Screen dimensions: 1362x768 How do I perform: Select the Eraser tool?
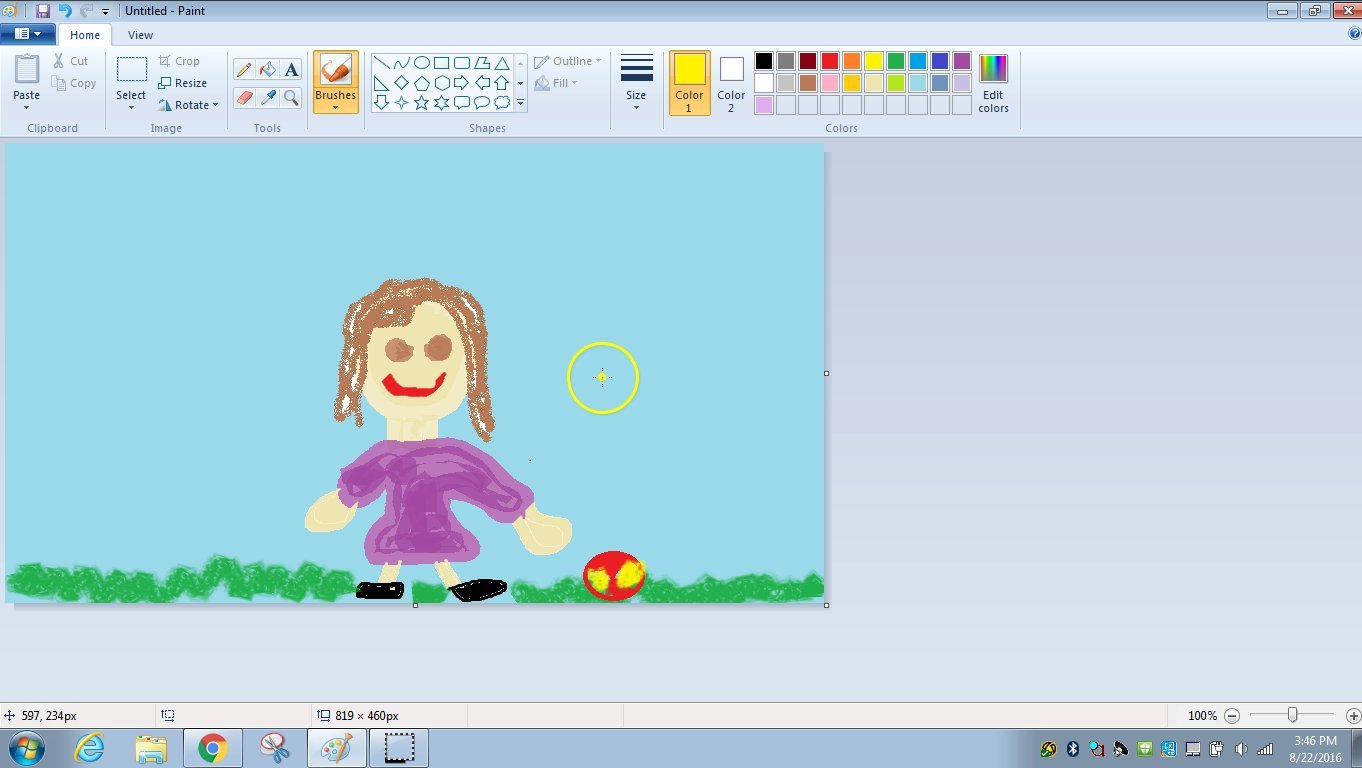(x=244, y=97)
